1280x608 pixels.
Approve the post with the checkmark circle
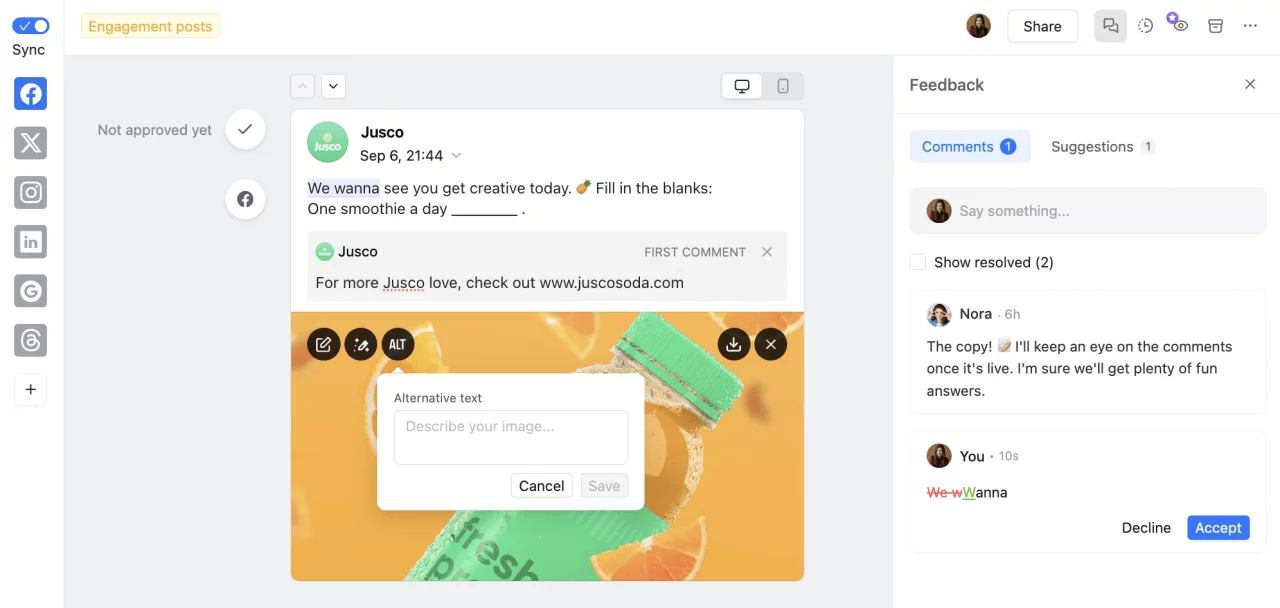tap(245, 129)
